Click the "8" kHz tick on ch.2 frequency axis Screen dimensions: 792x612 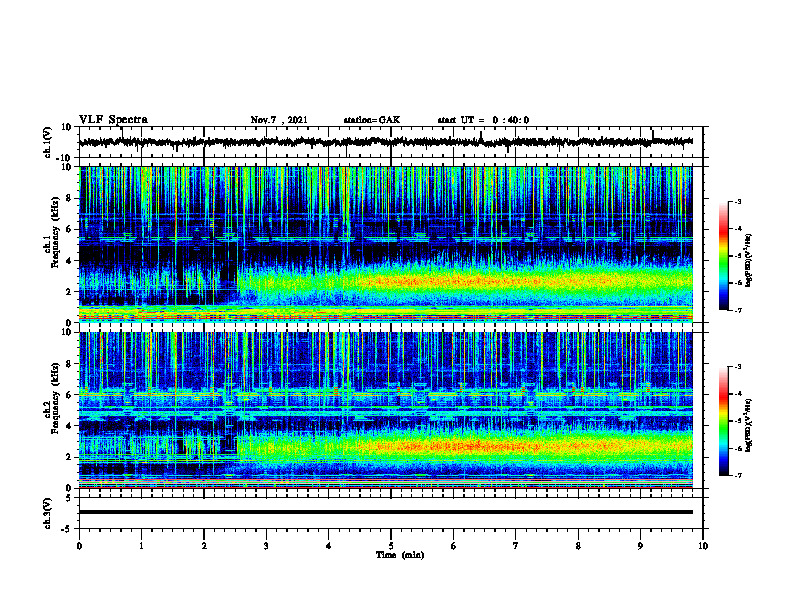[x=70, y=364]
